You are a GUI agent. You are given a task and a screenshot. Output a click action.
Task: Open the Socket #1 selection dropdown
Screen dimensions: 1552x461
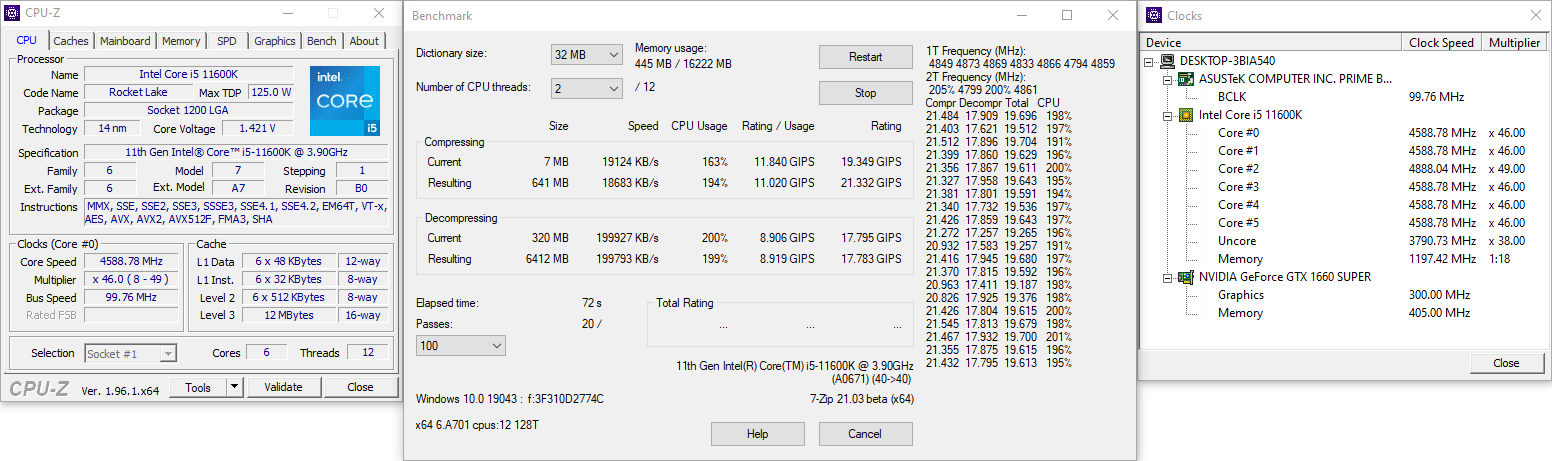(x=130, y=353)
